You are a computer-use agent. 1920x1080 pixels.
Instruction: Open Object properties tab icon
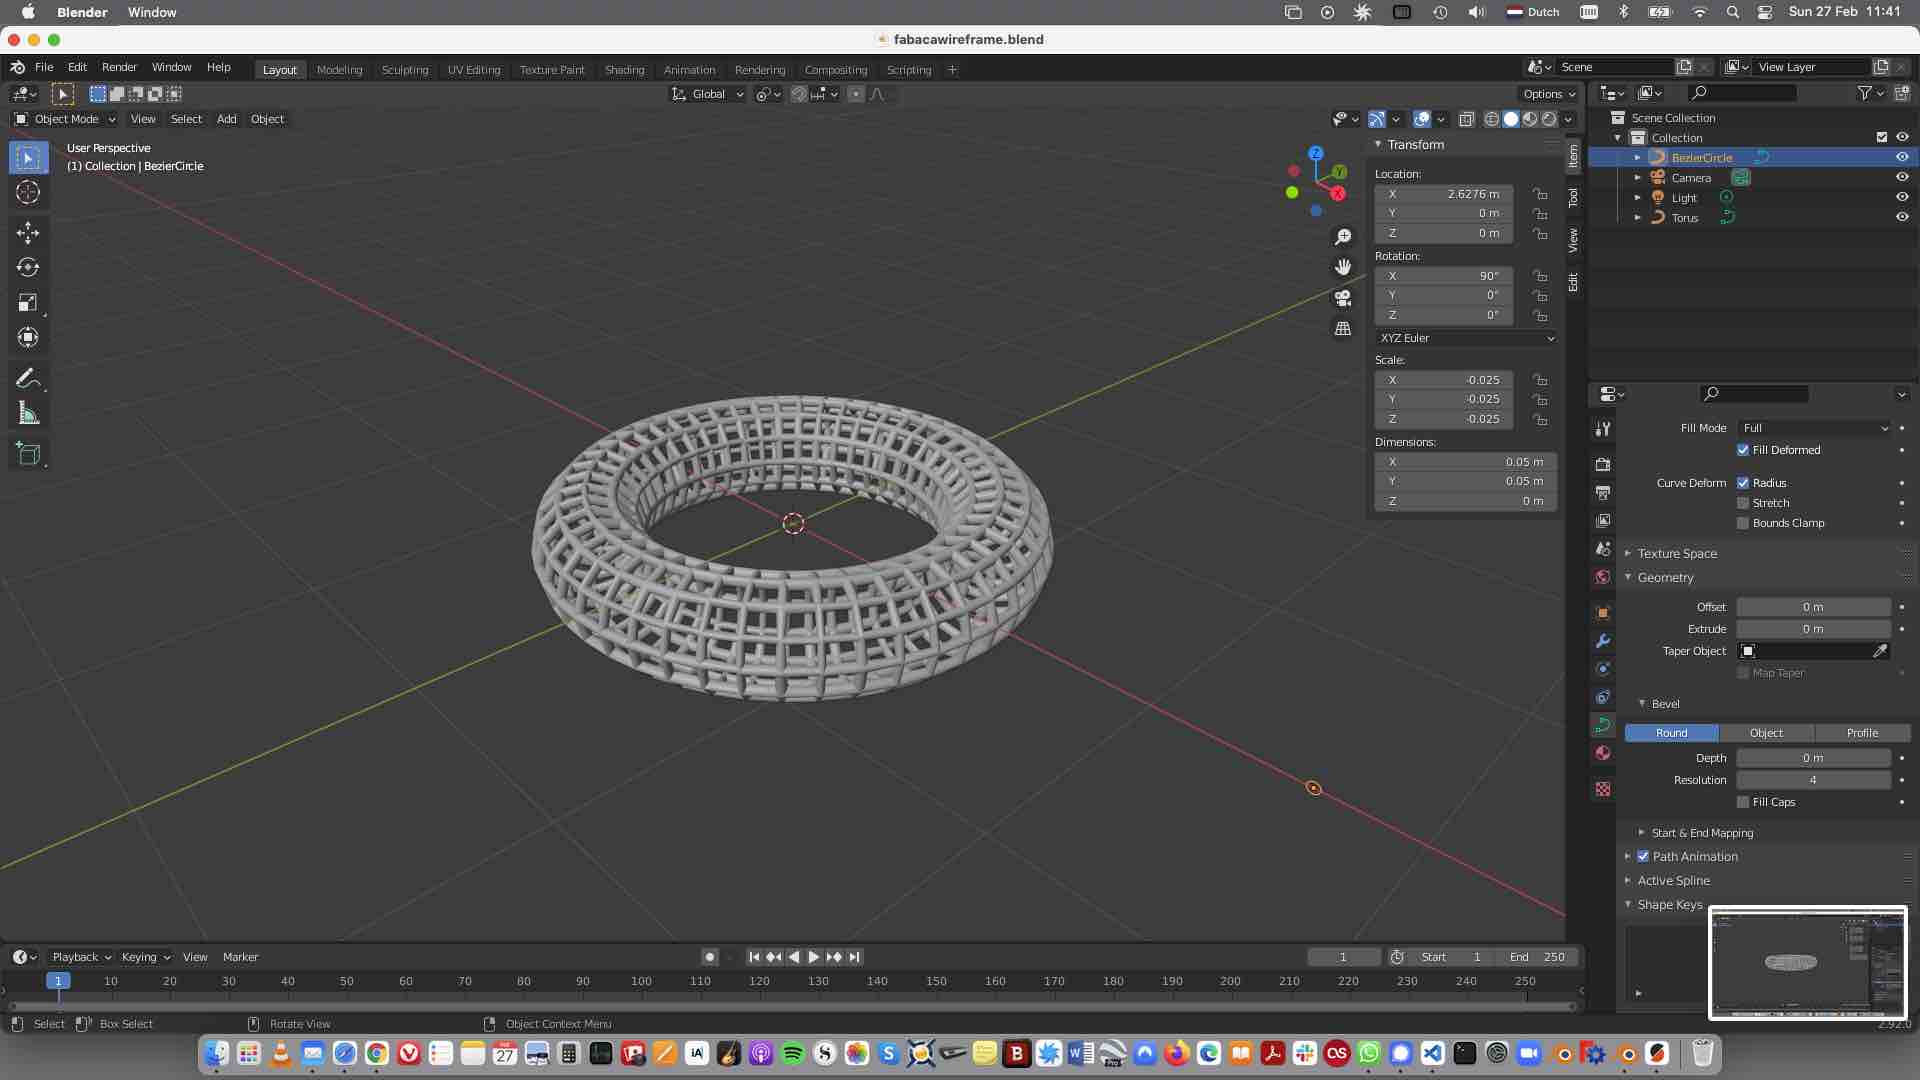click(x=1603, y=613)
